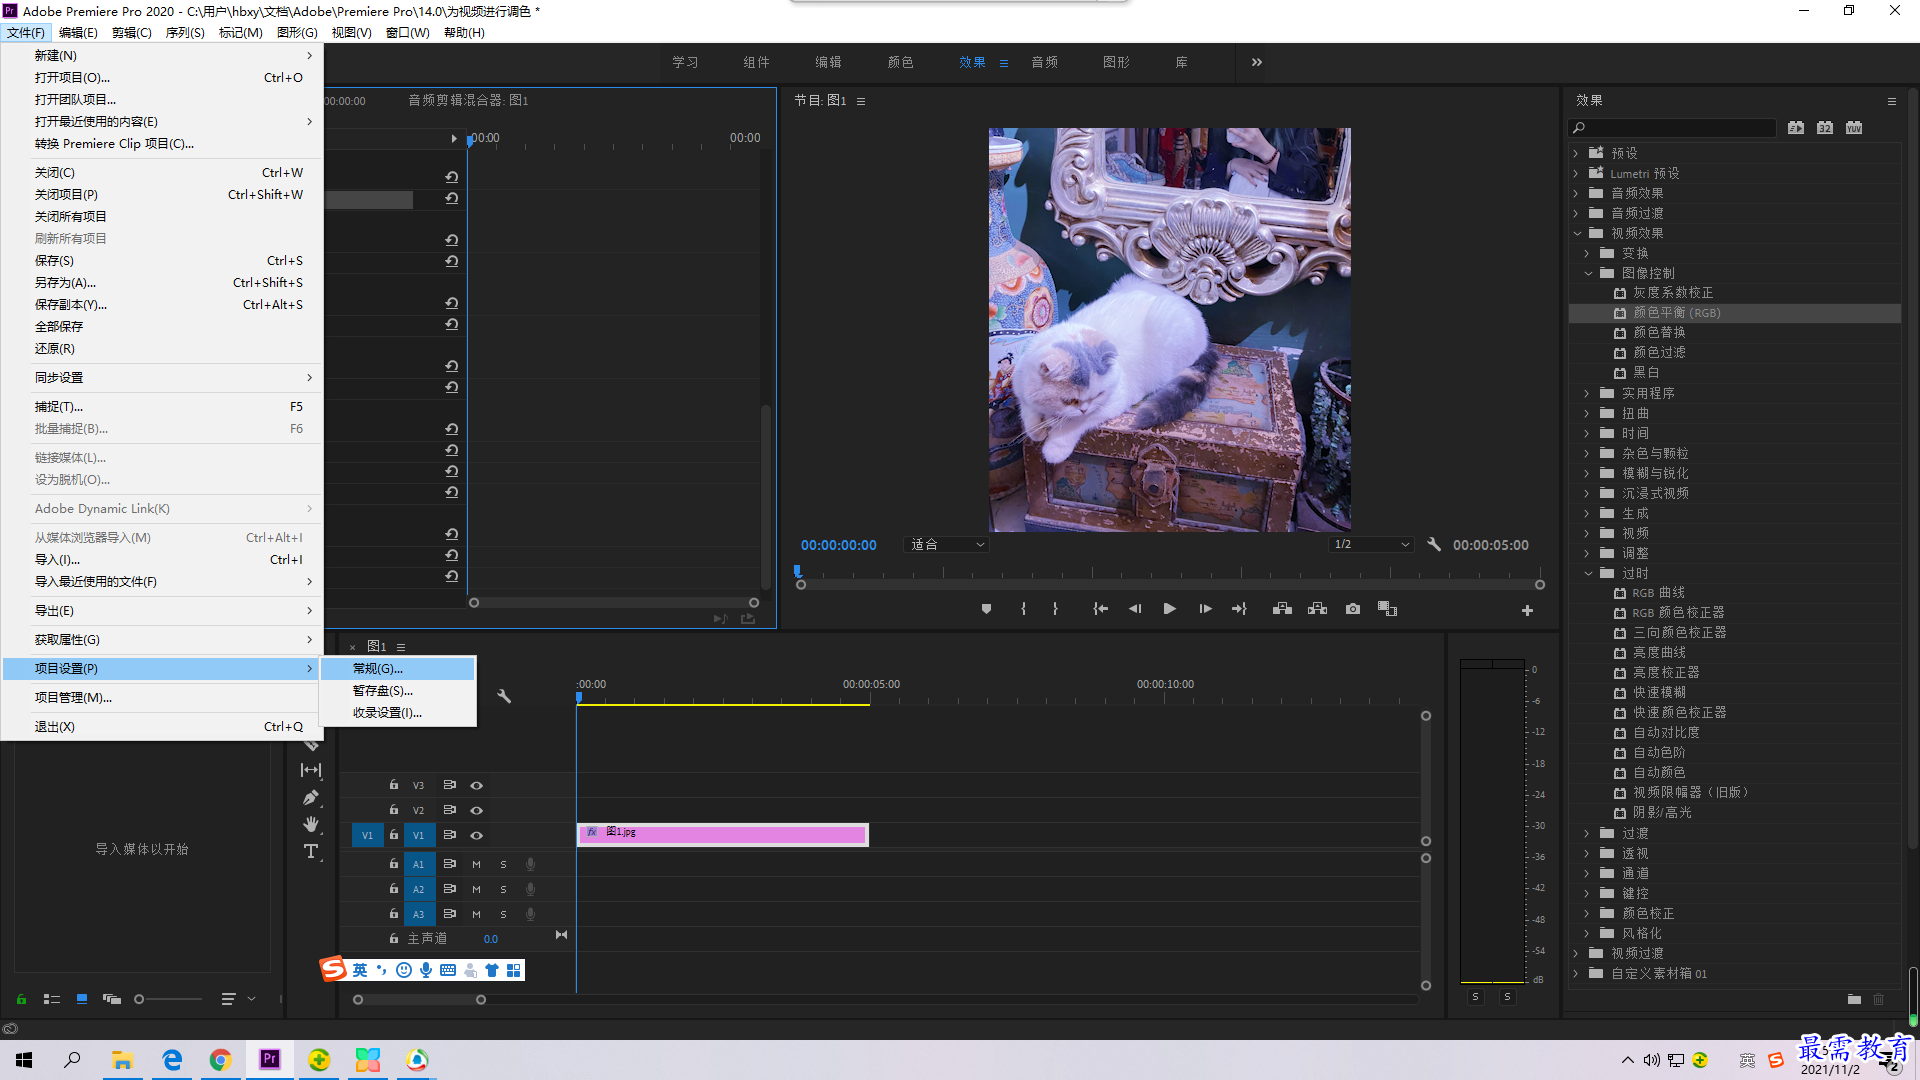Open Button Editor plus icon
The height and width of the screenshot is (1080, 1920).
coord(1527,610)
